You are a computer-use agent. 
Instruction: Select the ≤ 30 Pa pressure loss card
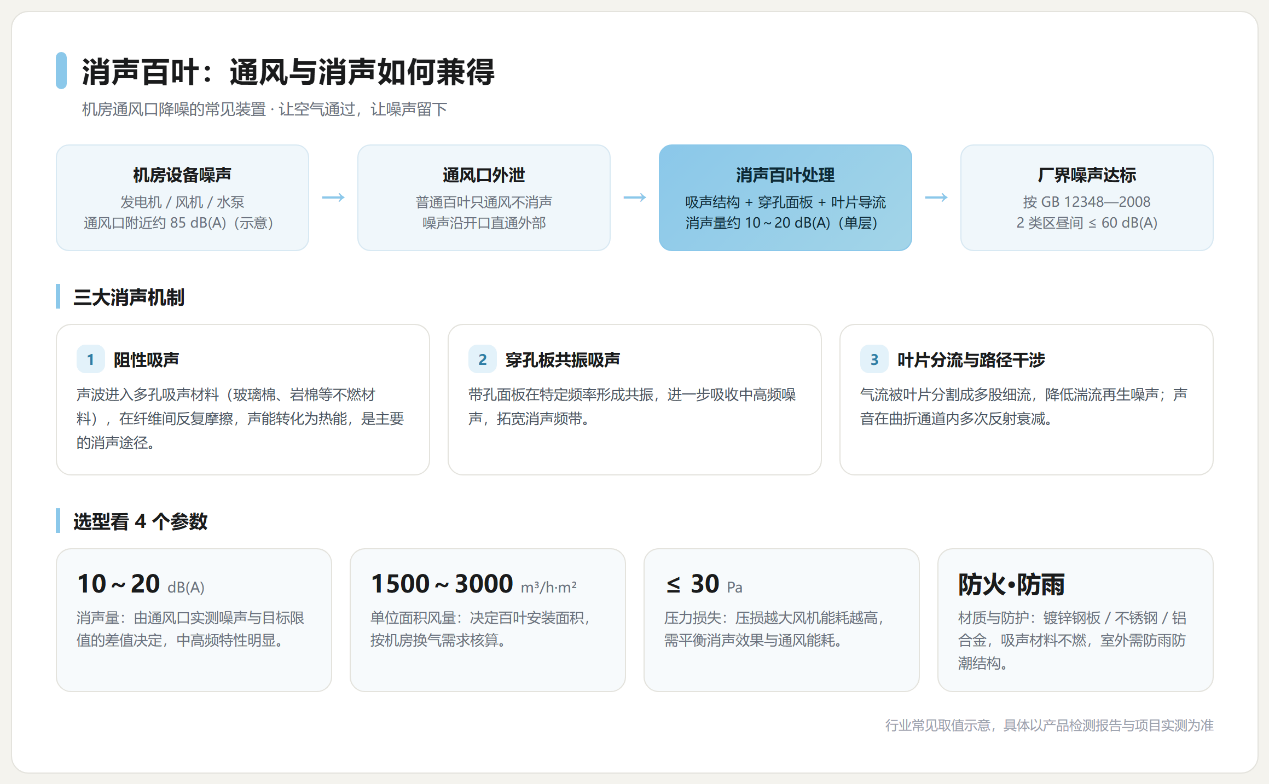point(782,620)
